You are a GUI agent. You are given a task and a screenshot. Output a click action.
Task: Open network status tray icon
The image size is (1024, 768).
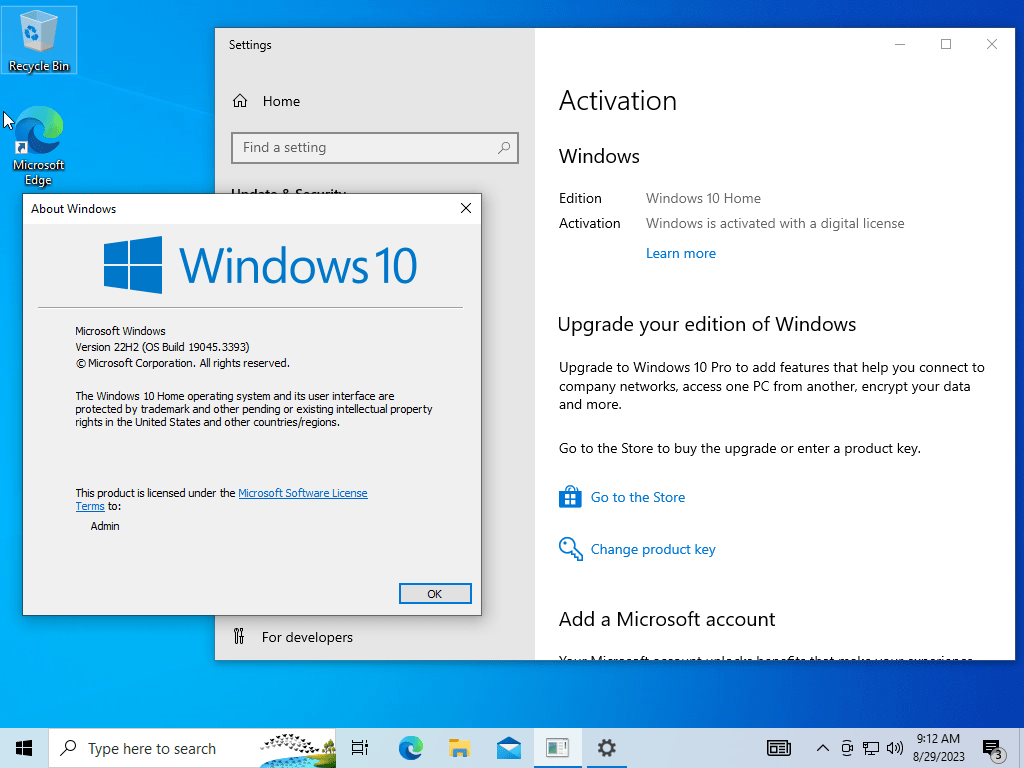[x=871, y=748]
